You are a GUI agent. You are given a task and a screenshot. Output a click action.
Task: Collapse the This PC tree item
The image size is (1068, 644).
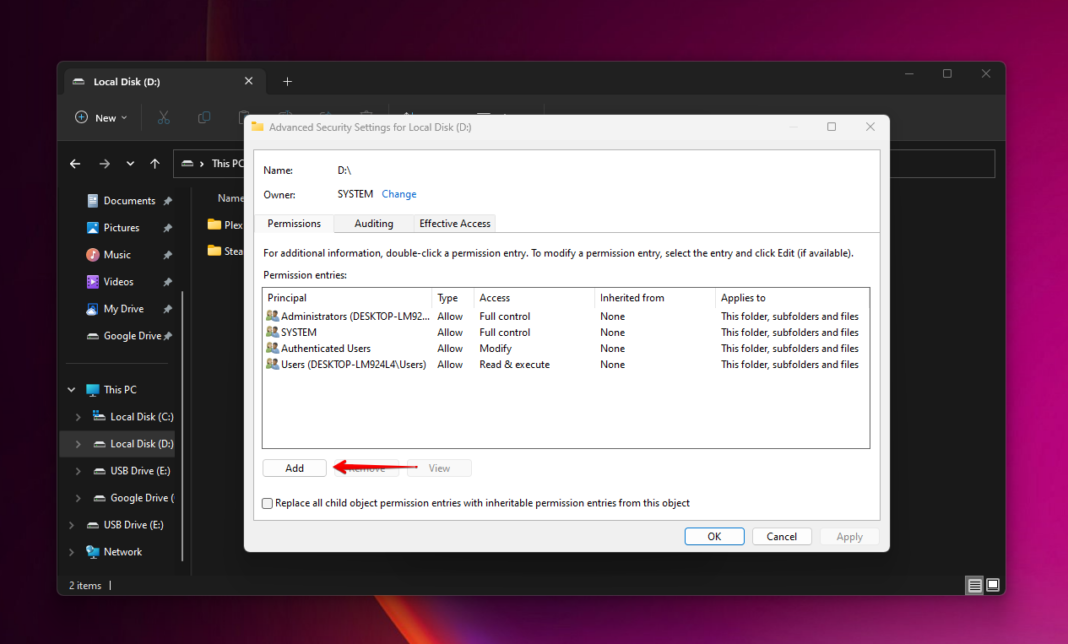click(70, 389)
